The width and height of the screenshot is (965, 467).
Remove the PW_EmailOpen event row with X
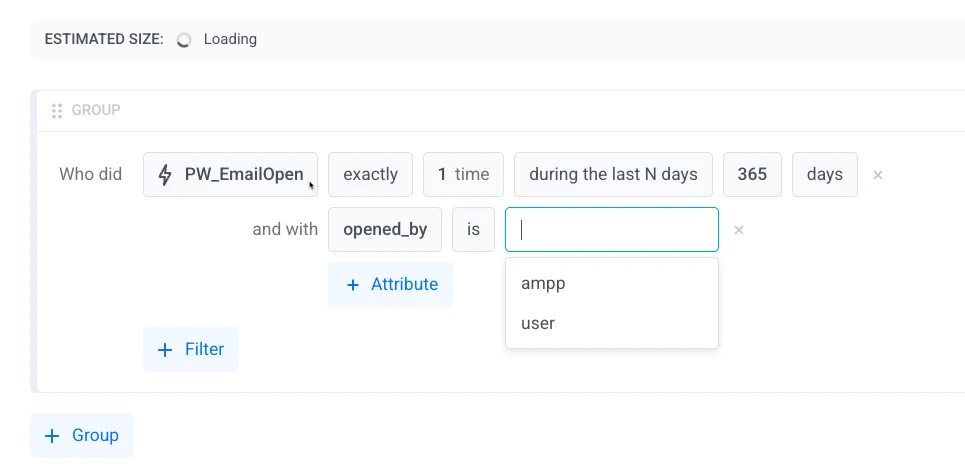point(878,175)
